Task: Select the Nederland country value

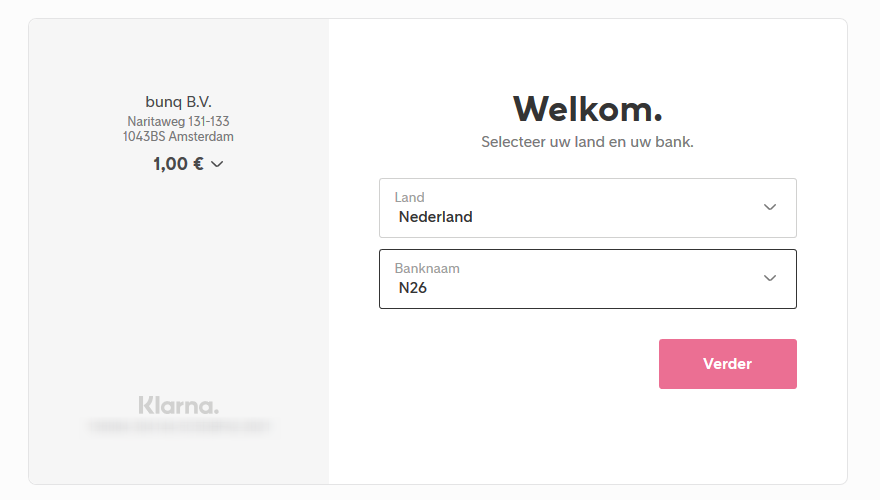Action: [435, 217]
